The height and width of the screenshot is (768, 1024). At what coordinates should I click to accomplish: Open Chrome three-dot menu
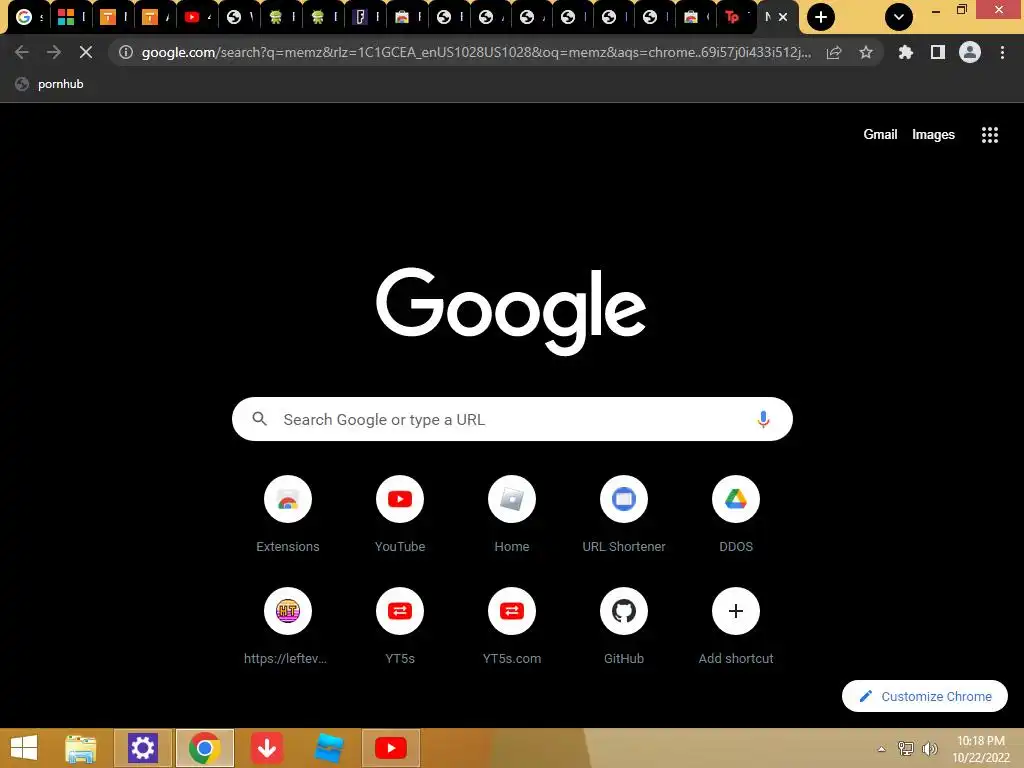1002,52
